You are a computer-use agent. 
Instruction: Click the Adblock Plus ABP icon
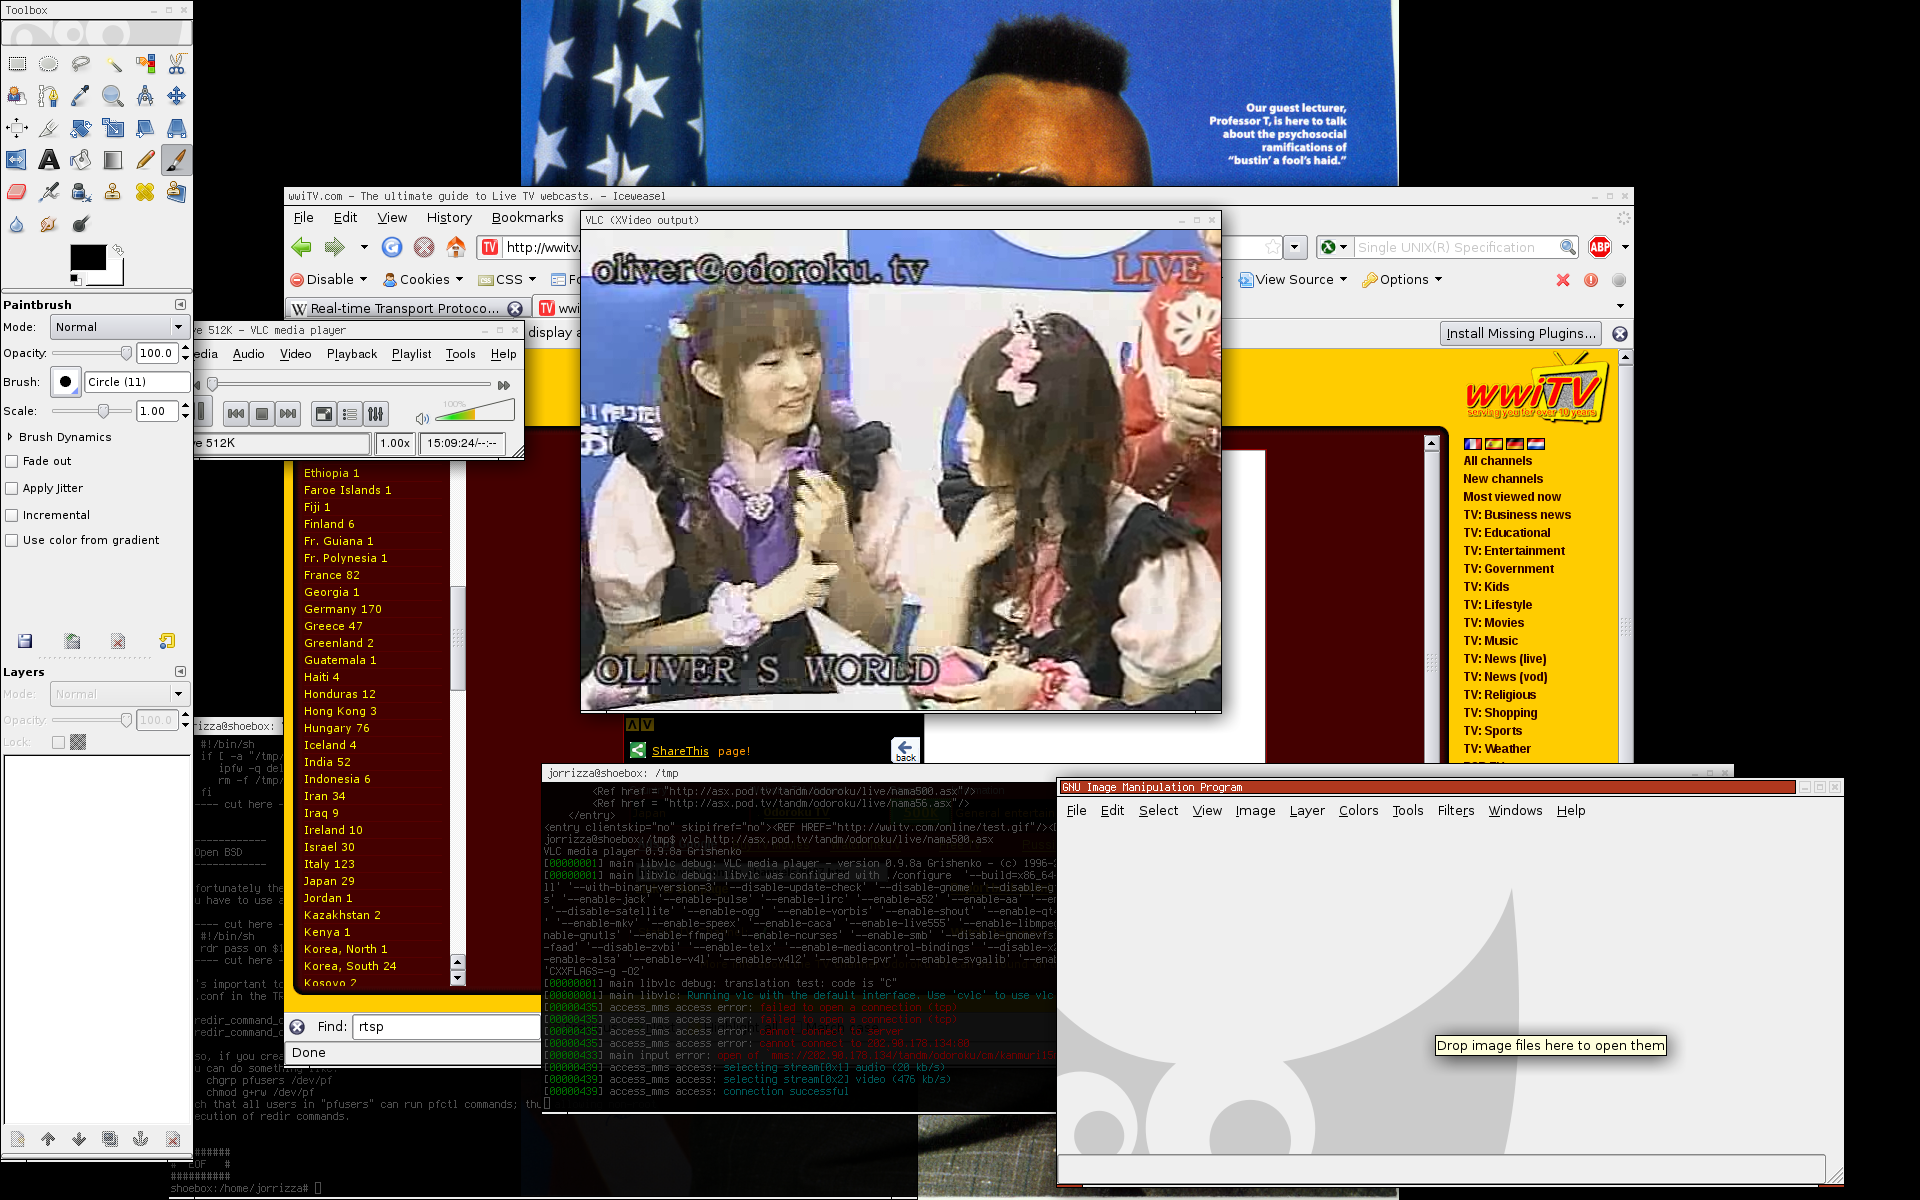pyautogui.click(x=1600, y=247)
